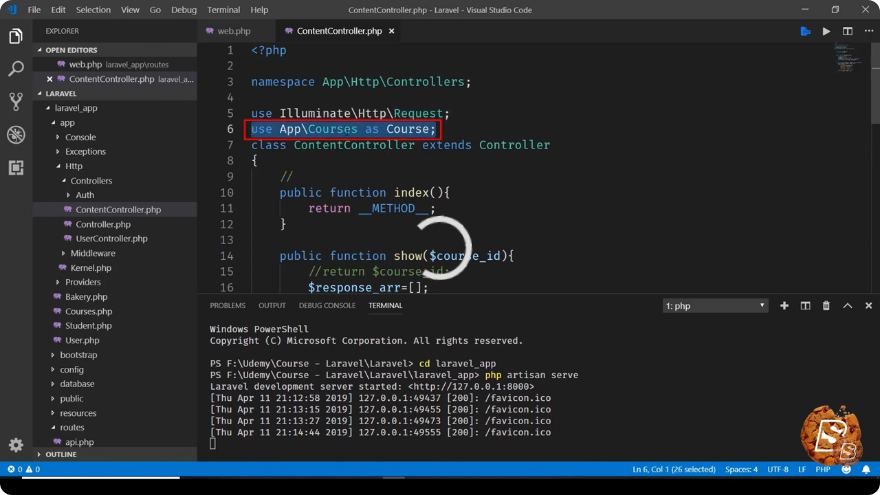Viewport: 880px width, 495px height.
Task: Open Courses.php in the explorer
Action: coord(88,311)
